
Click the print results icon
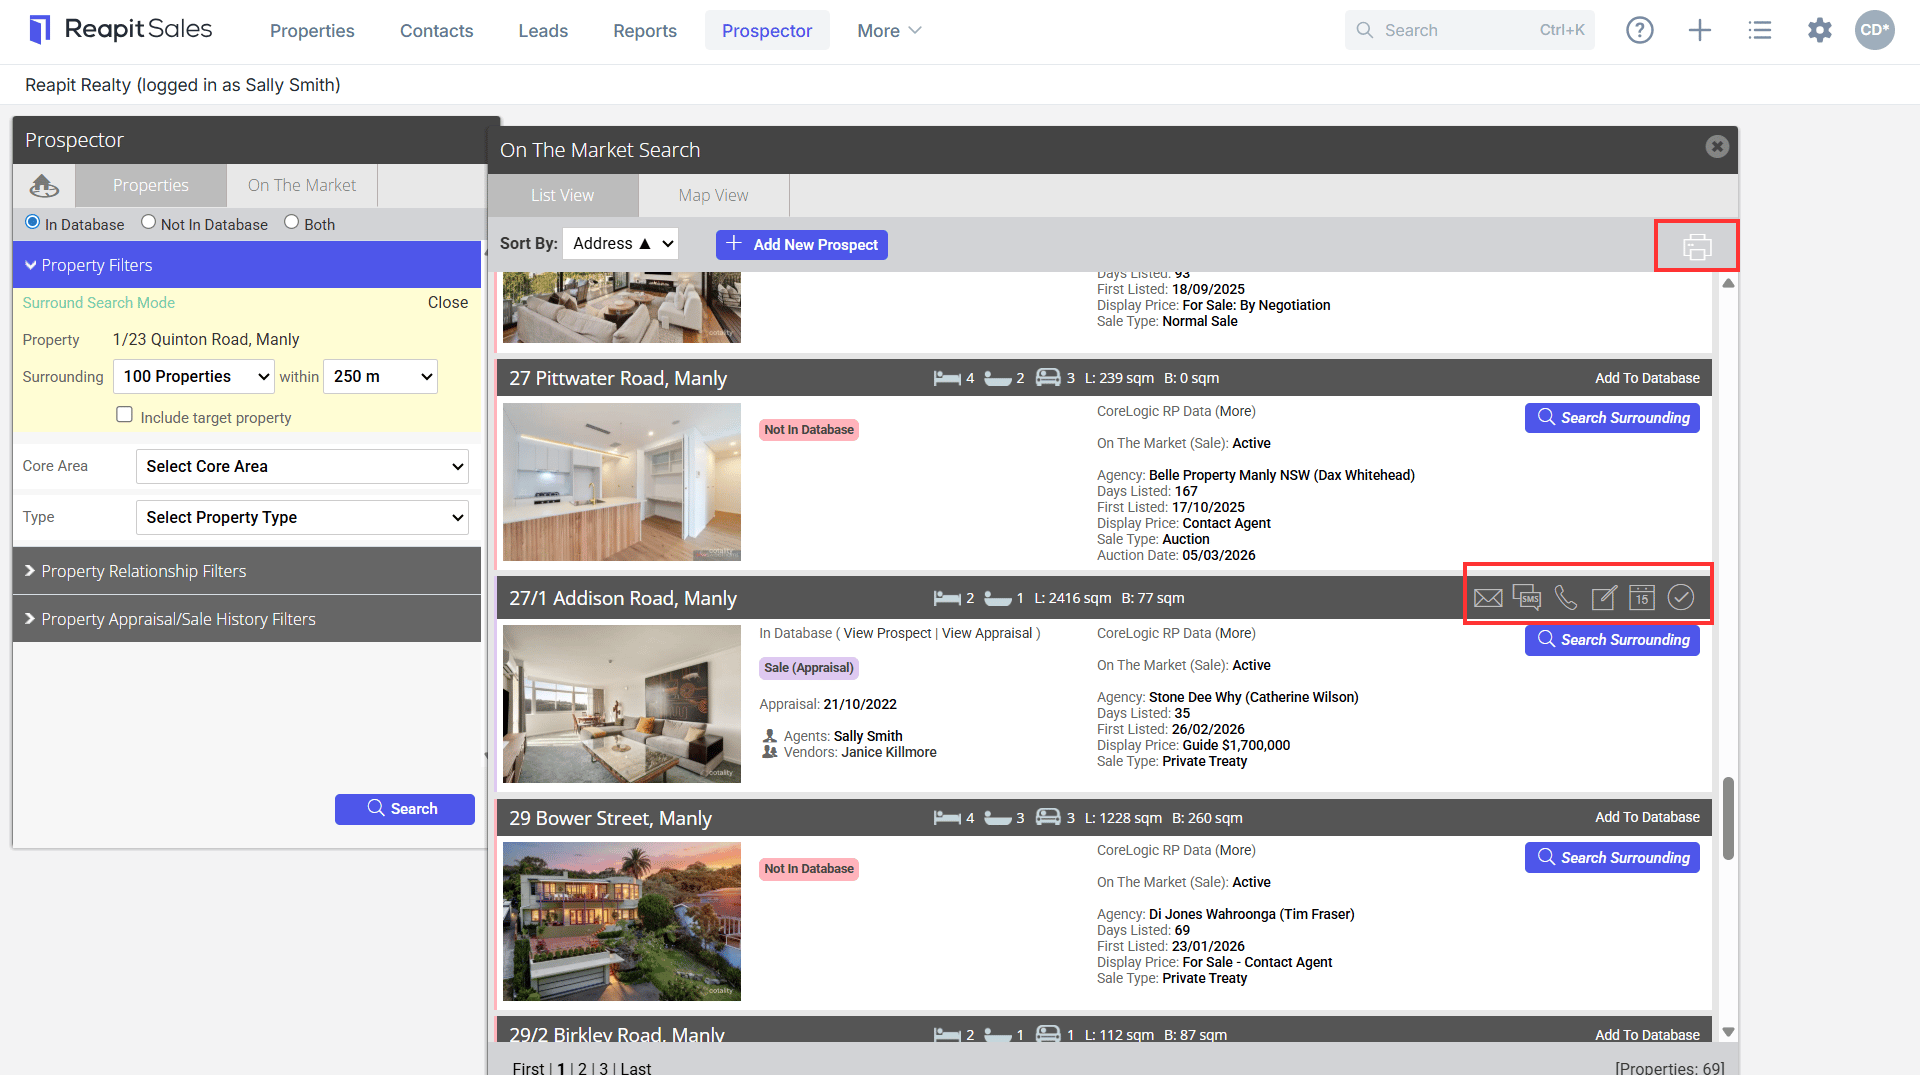coord(1697,246)
